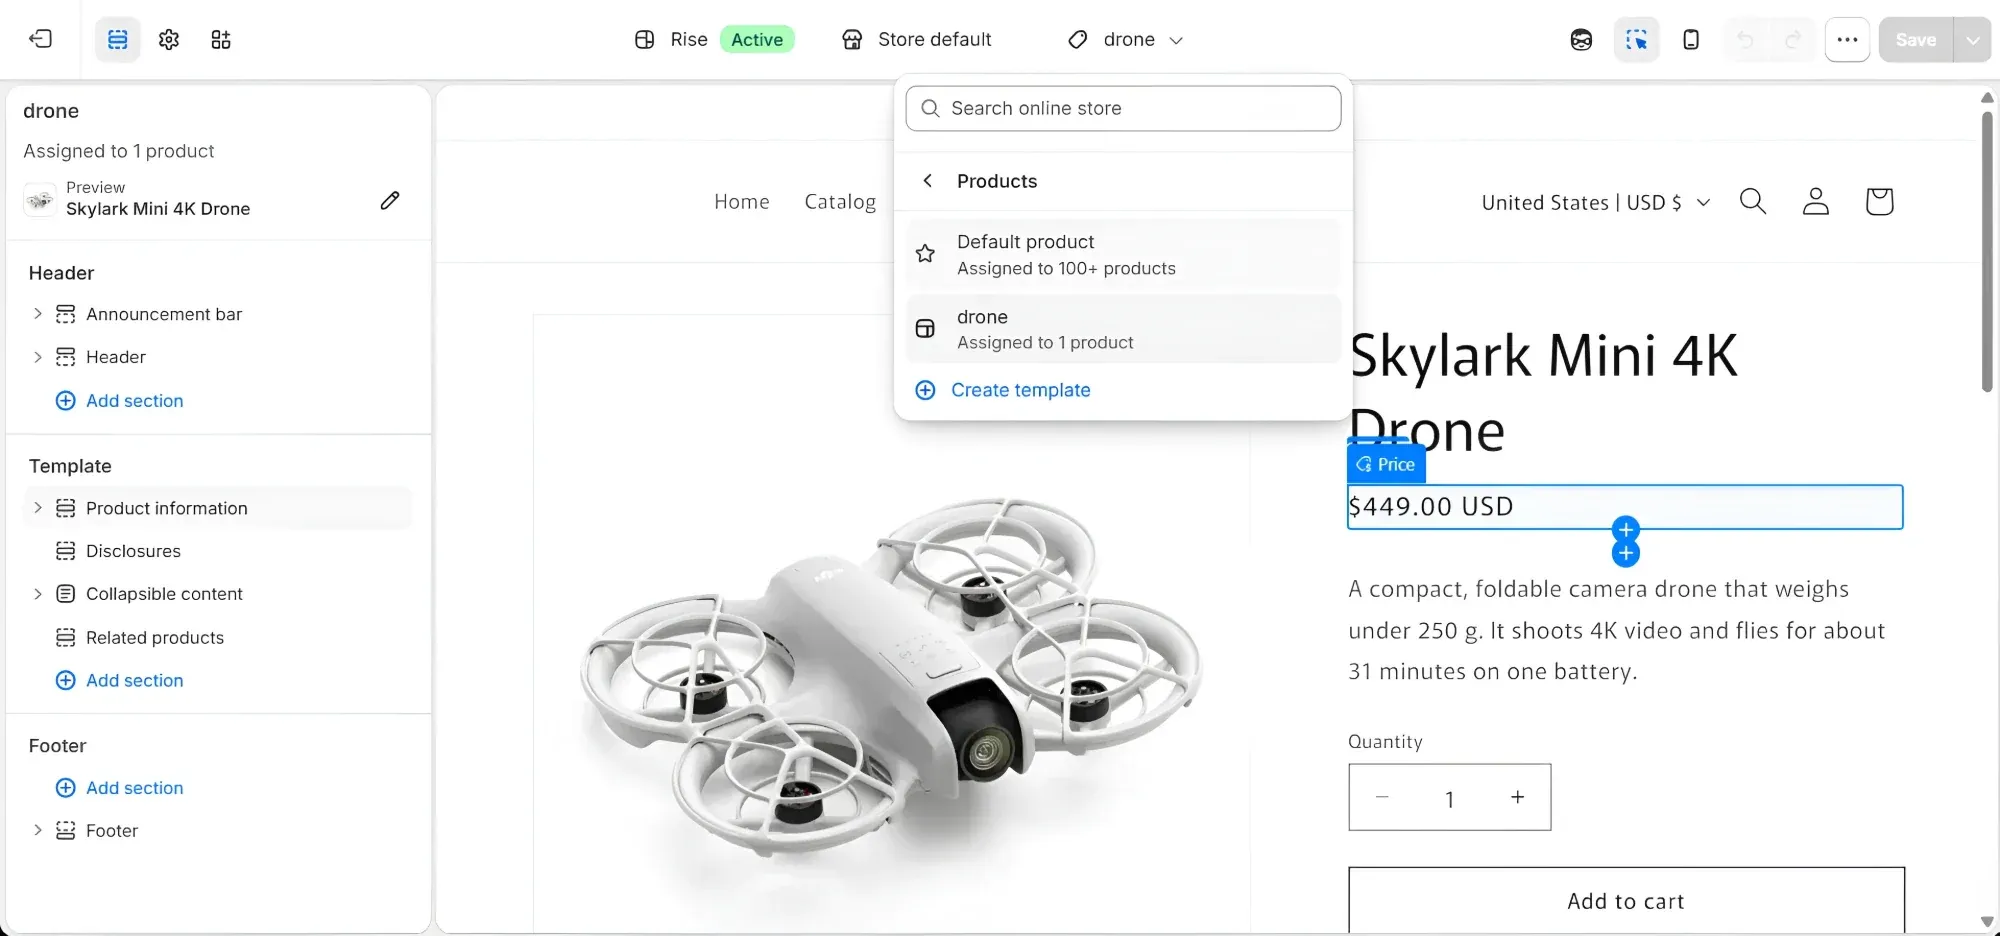The image size is (2000, 936).
Task: Select the Default product template
Action: pyautogui.click(x=1123, y=255)
